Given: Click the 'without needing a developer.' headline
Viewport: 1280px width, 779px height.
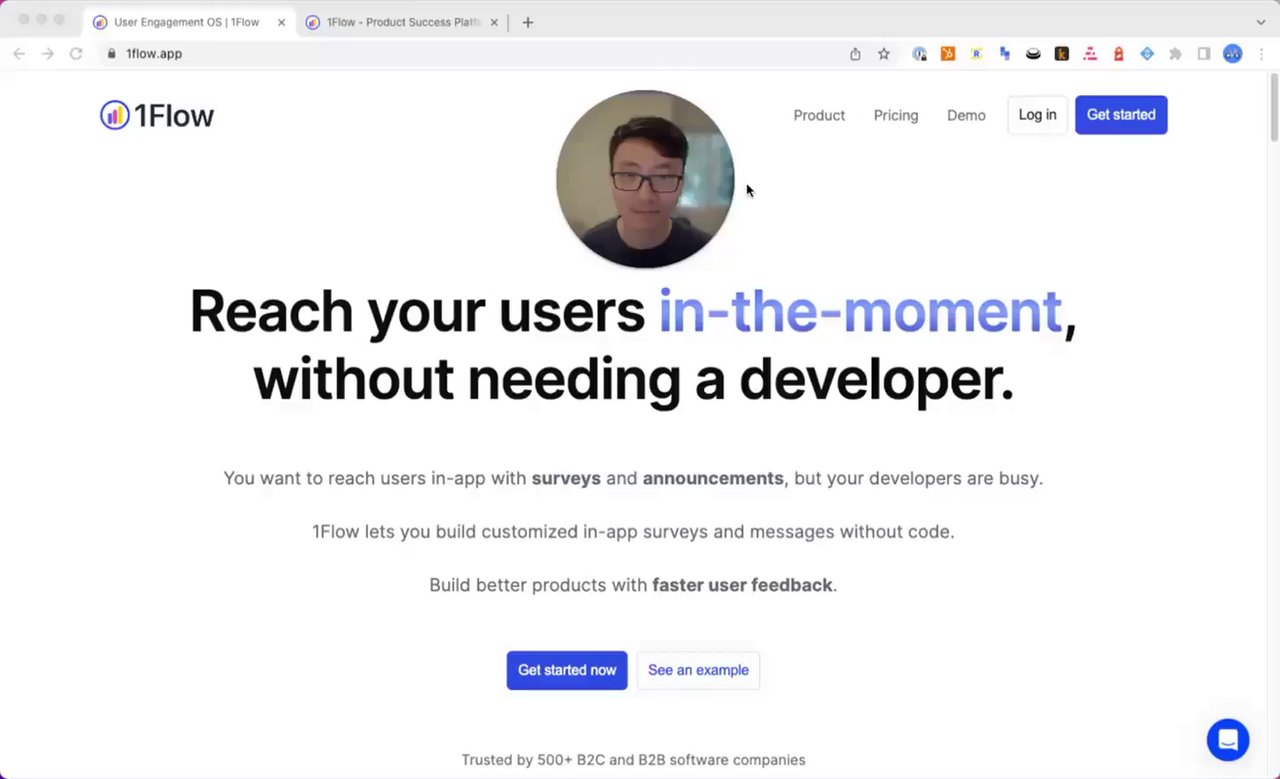Looking at the screenshot, I should (x=633, y=380).
